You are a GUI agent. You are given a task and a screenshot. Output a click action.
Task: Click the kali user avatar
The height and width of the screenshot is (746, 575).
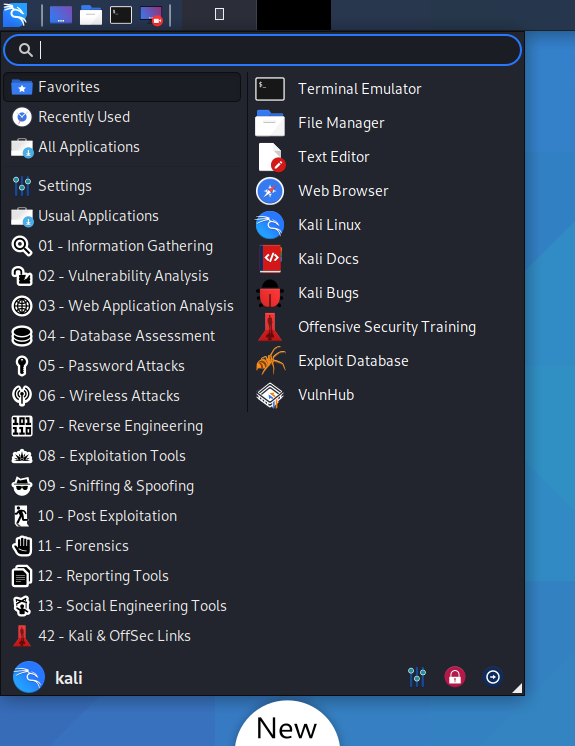click(x=29, y=677)
